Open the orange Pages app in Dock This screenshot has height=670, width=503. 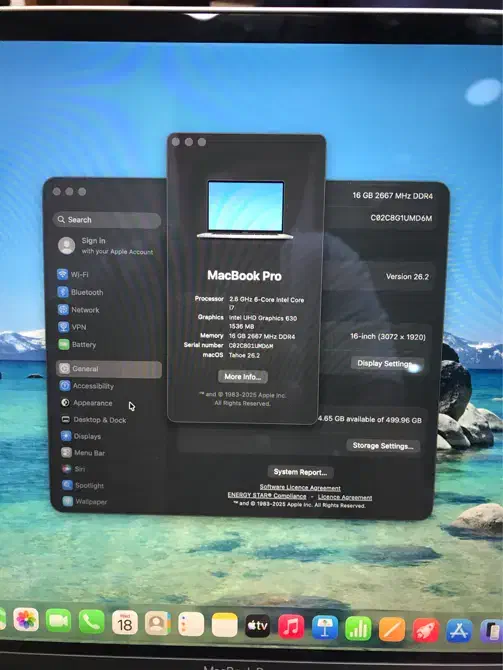392,629
